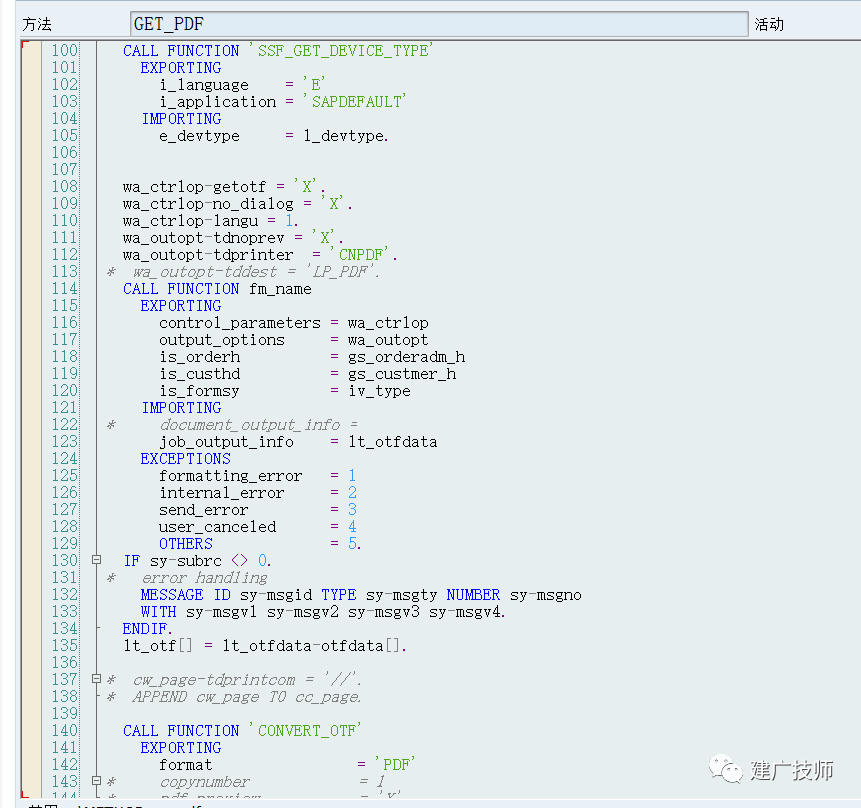Click IMPORTING keyword on line 104

click(x=181, y=119)
